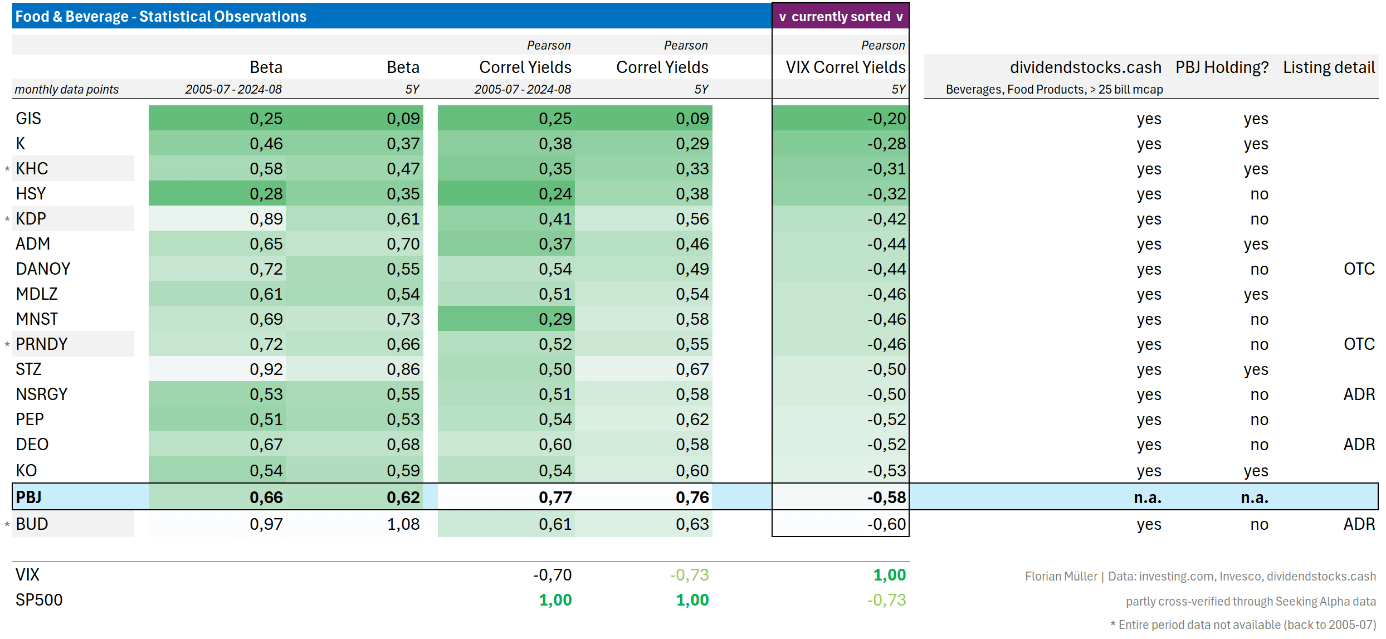Click MNST's long-term Correl Yields value 0,29
Screen dimensions: 1386x639
coord(555,319)
